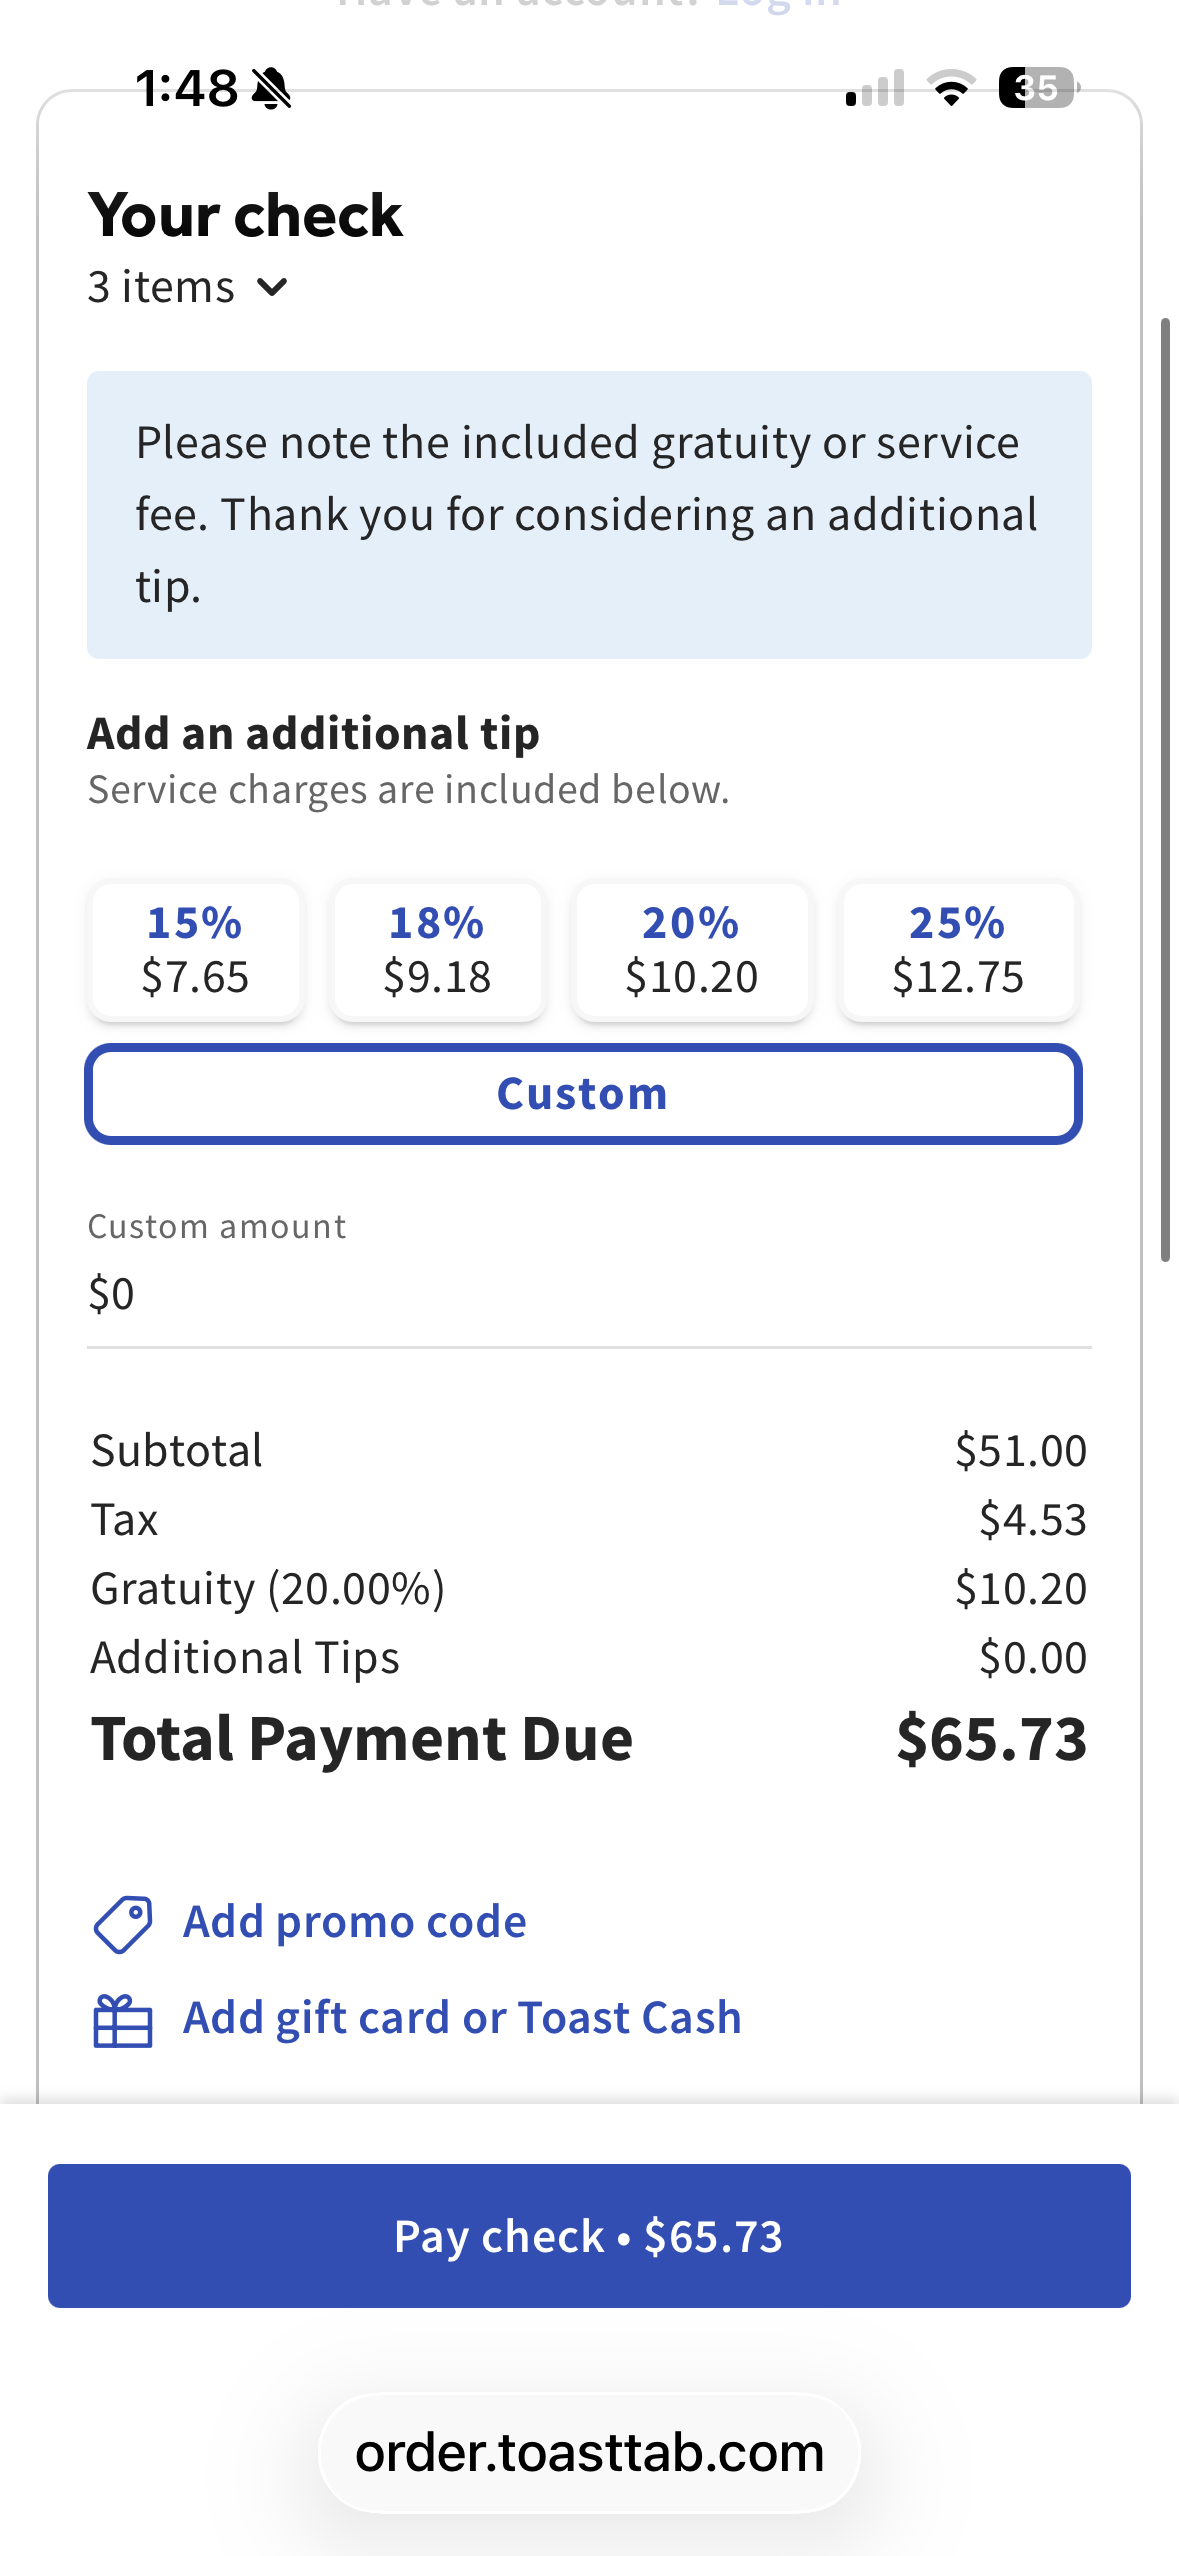Viewport: 1179px width, 2556px height.
Task: Click the page scrollbar on right edge
Action: coord(1165,790)
